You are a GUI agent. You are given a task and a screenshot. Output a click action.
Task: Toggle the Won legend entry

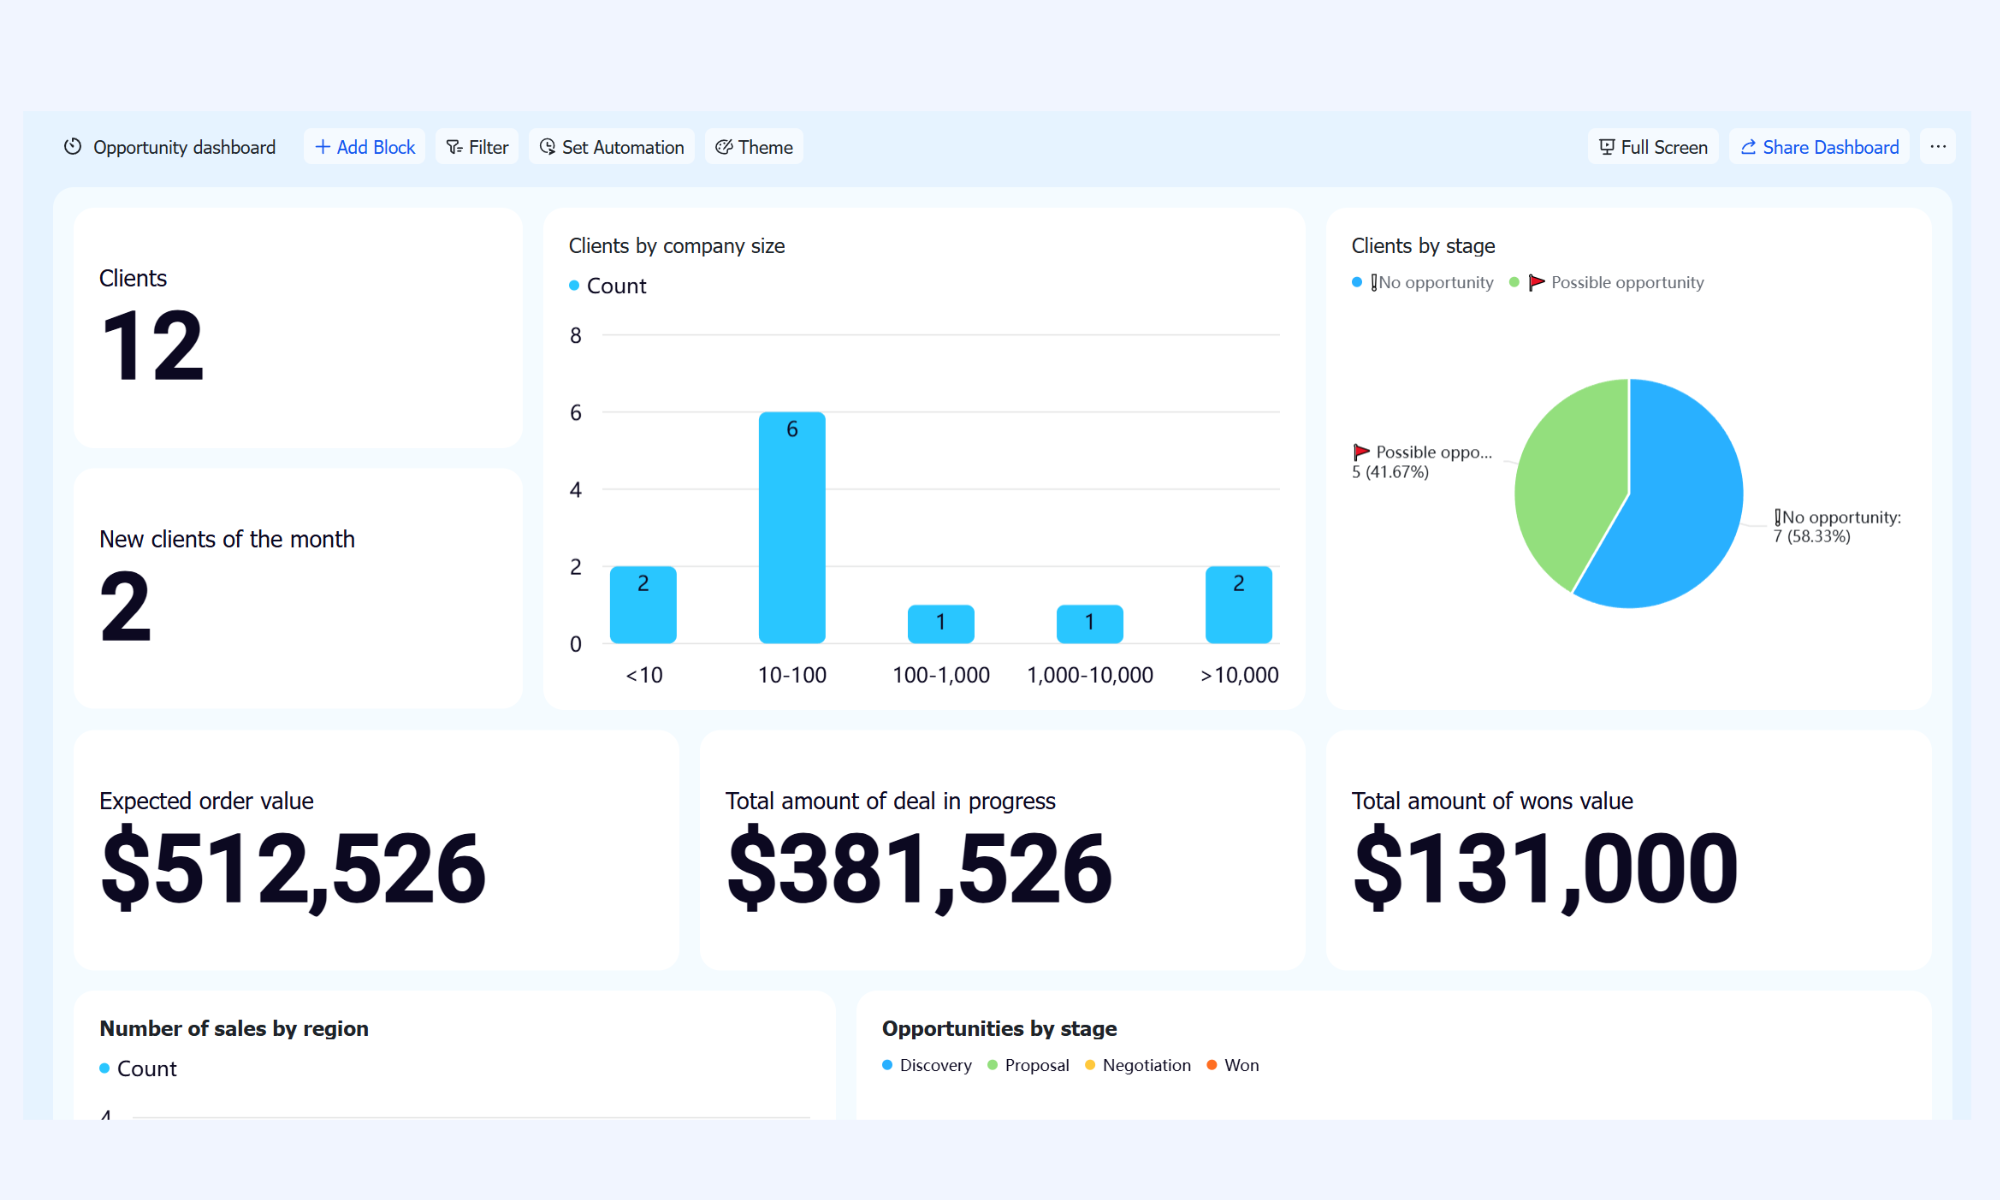1233,1066
